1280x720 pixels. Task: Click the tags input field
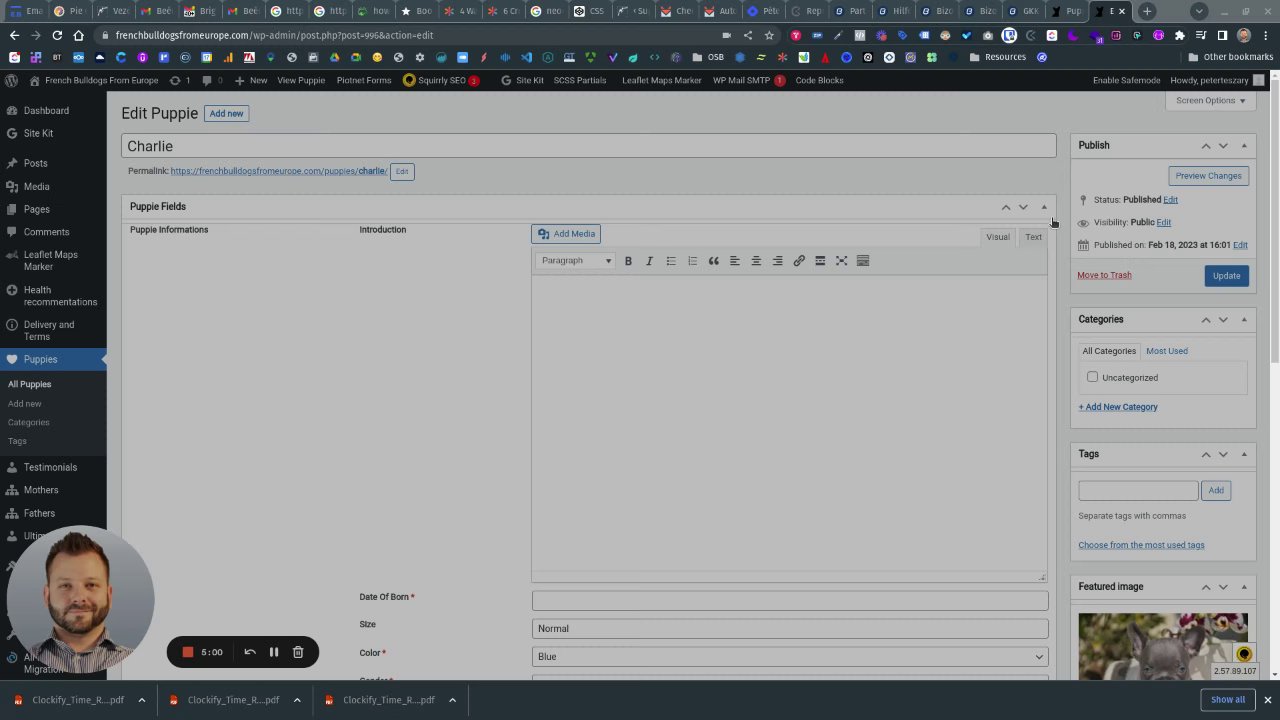pyautogui.click(x=1138, y=490)
